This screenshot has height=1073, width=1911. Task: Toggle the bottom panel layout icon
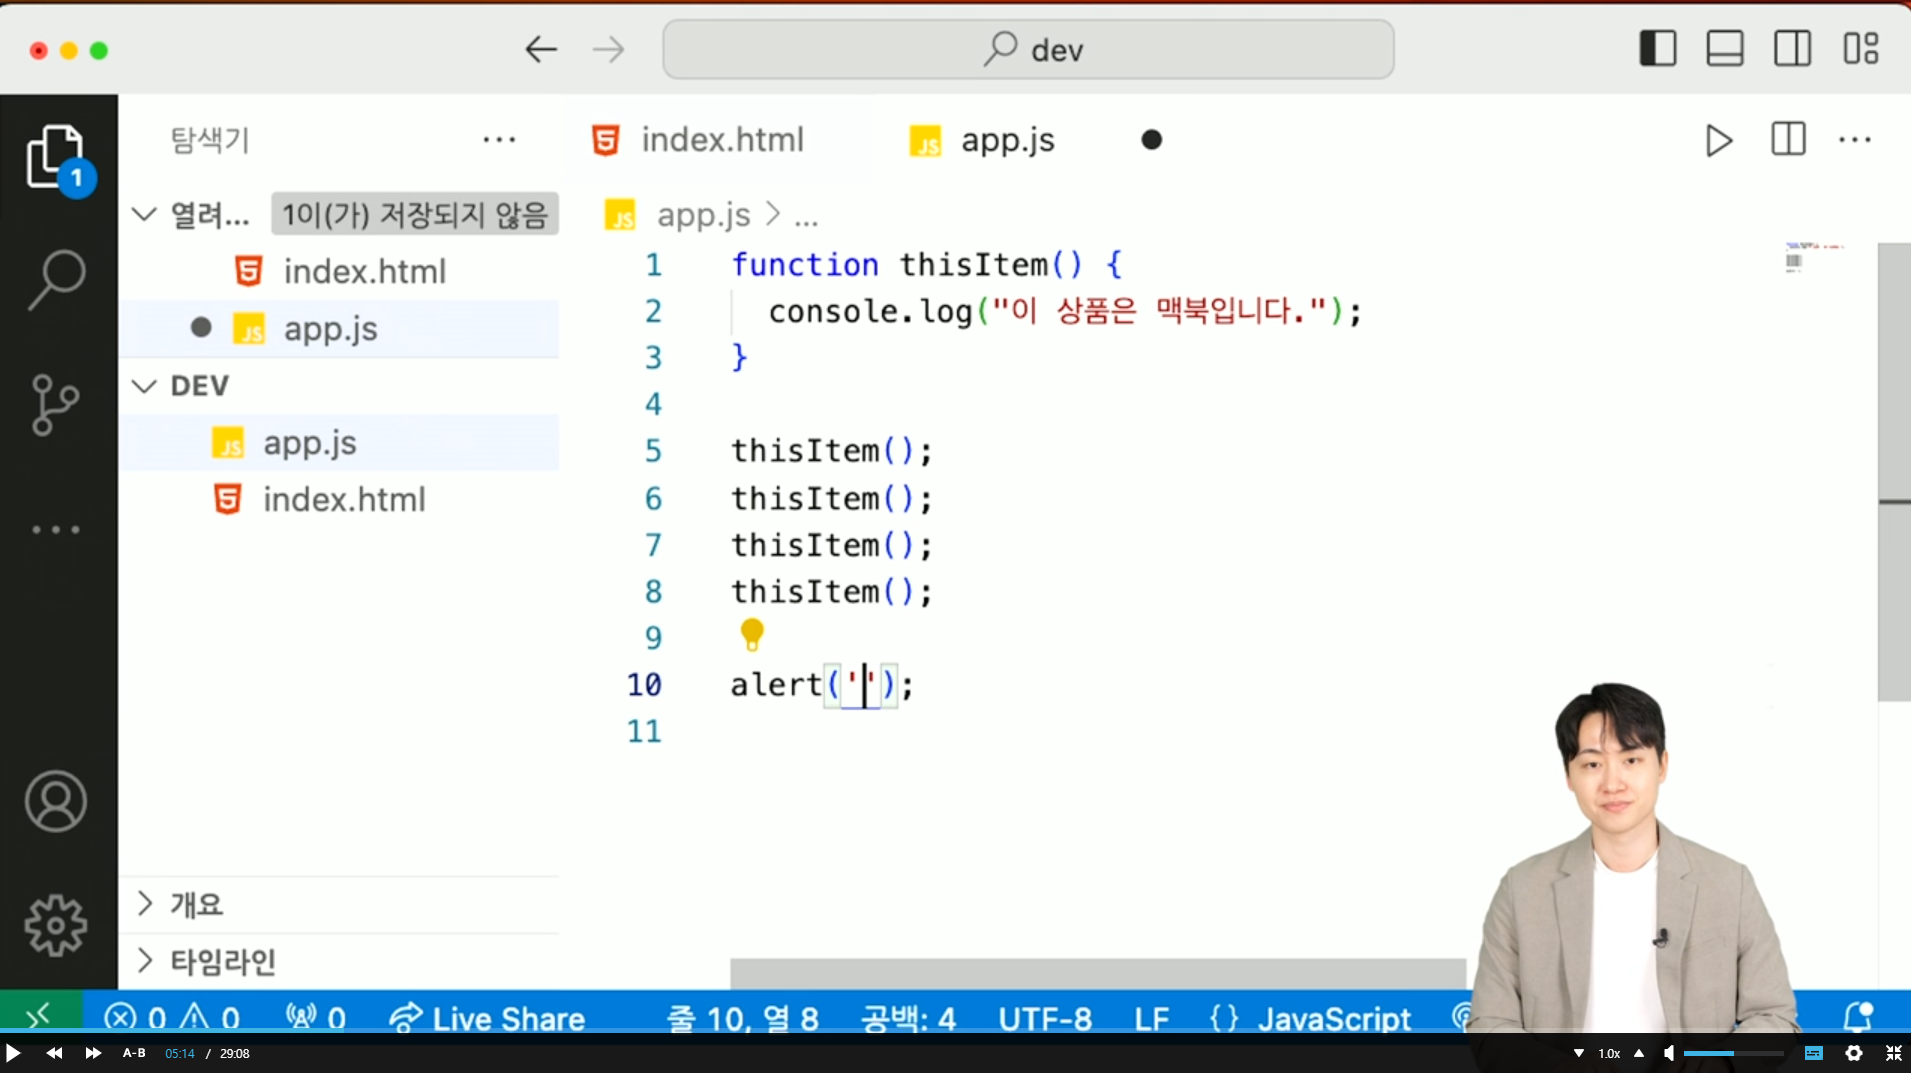point(1725,48)
